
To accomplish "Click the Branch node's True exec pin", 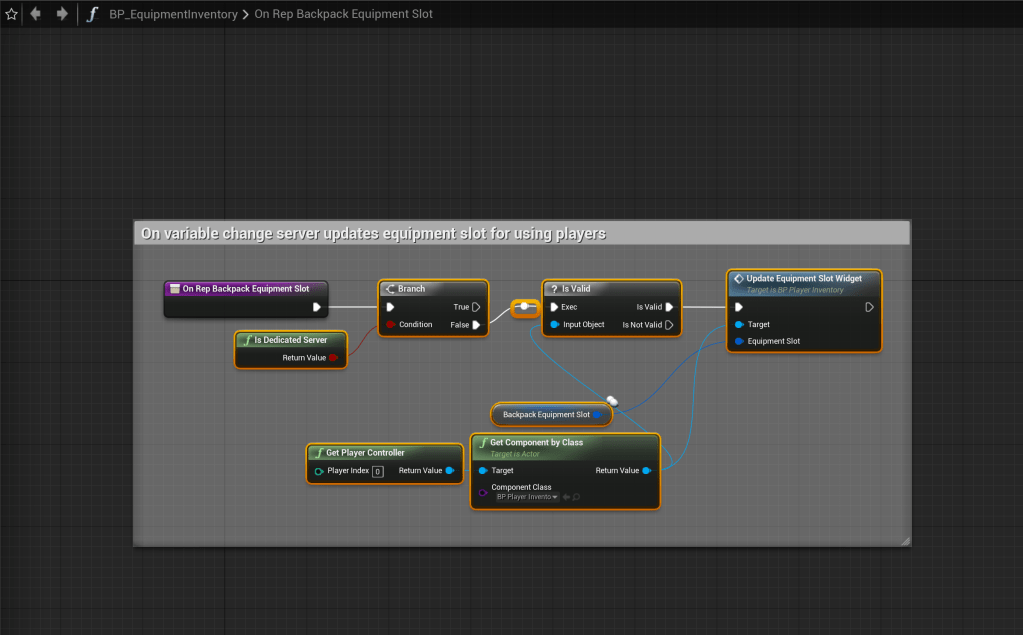I will [x=476, y=307].
